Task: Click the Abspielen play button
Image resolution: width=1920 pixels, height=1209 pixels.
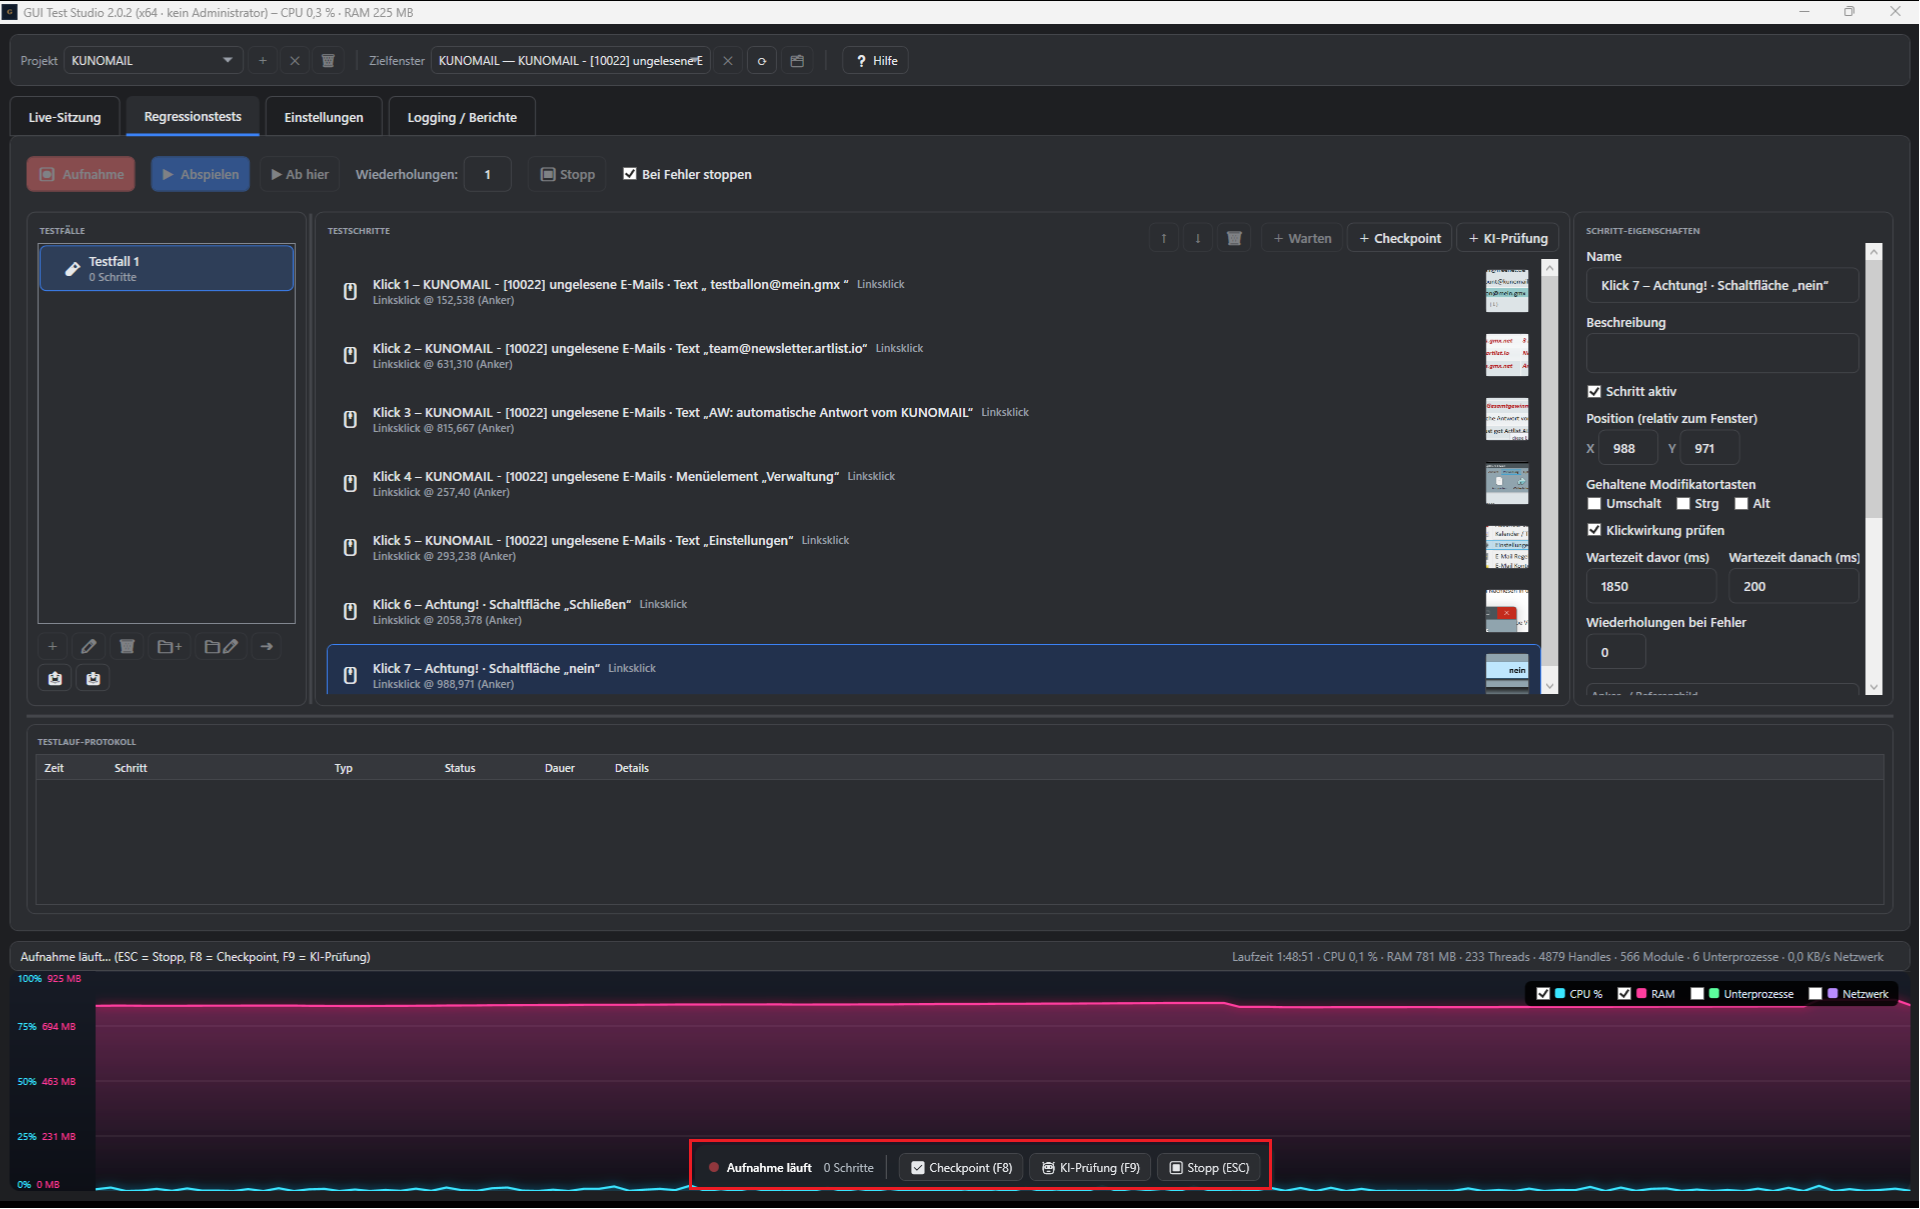Action: [x=201, y=174]
